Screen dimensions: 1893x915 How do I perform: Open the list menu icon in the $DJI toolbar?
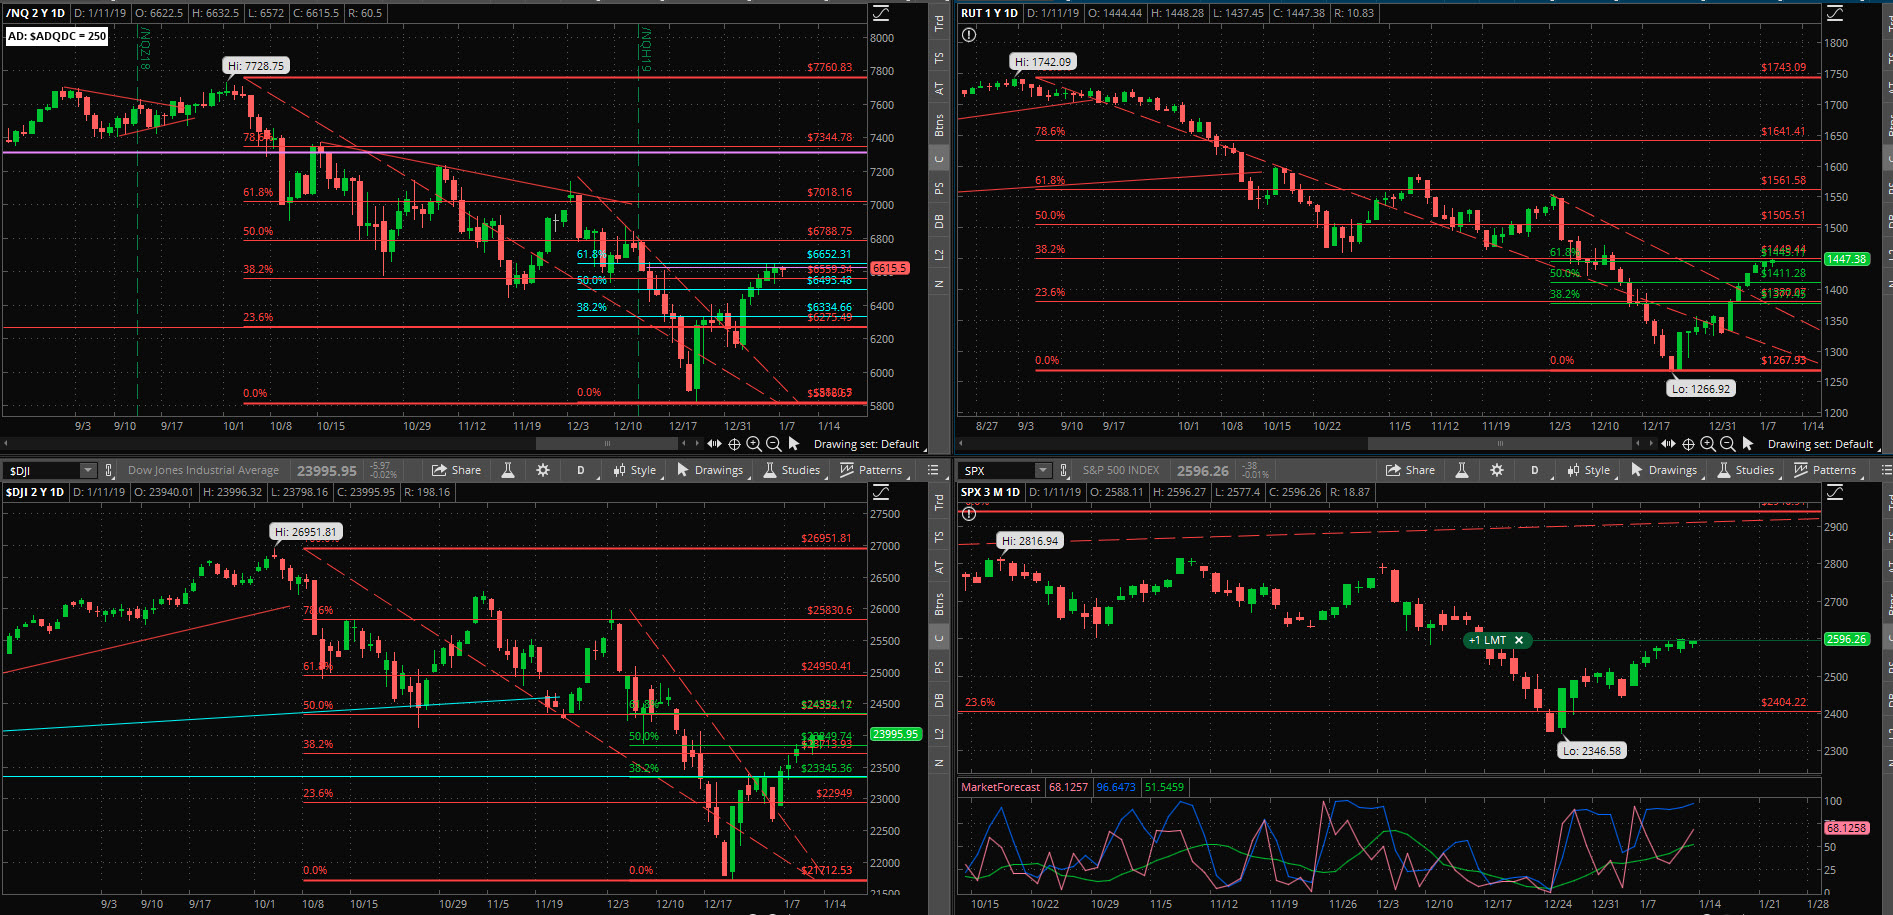pyautogui.click(x=933, y=470)
